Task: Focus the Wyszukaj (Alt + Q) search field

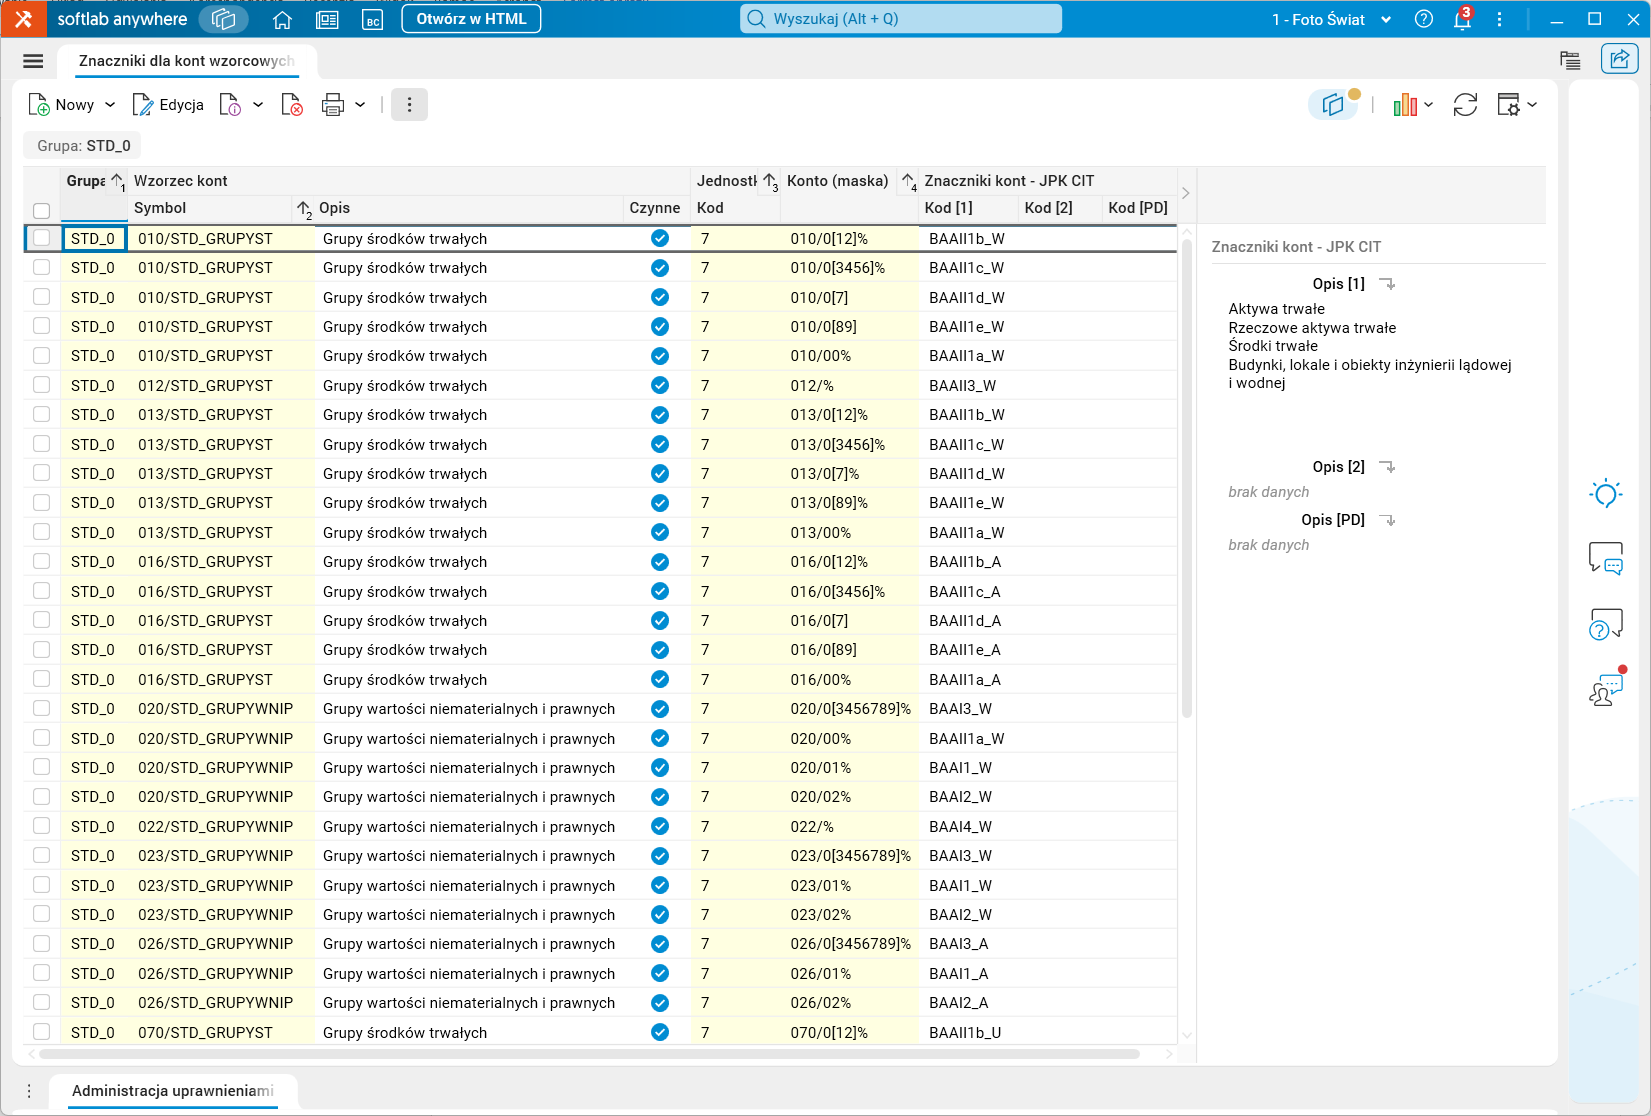Action: click(901, 19)
